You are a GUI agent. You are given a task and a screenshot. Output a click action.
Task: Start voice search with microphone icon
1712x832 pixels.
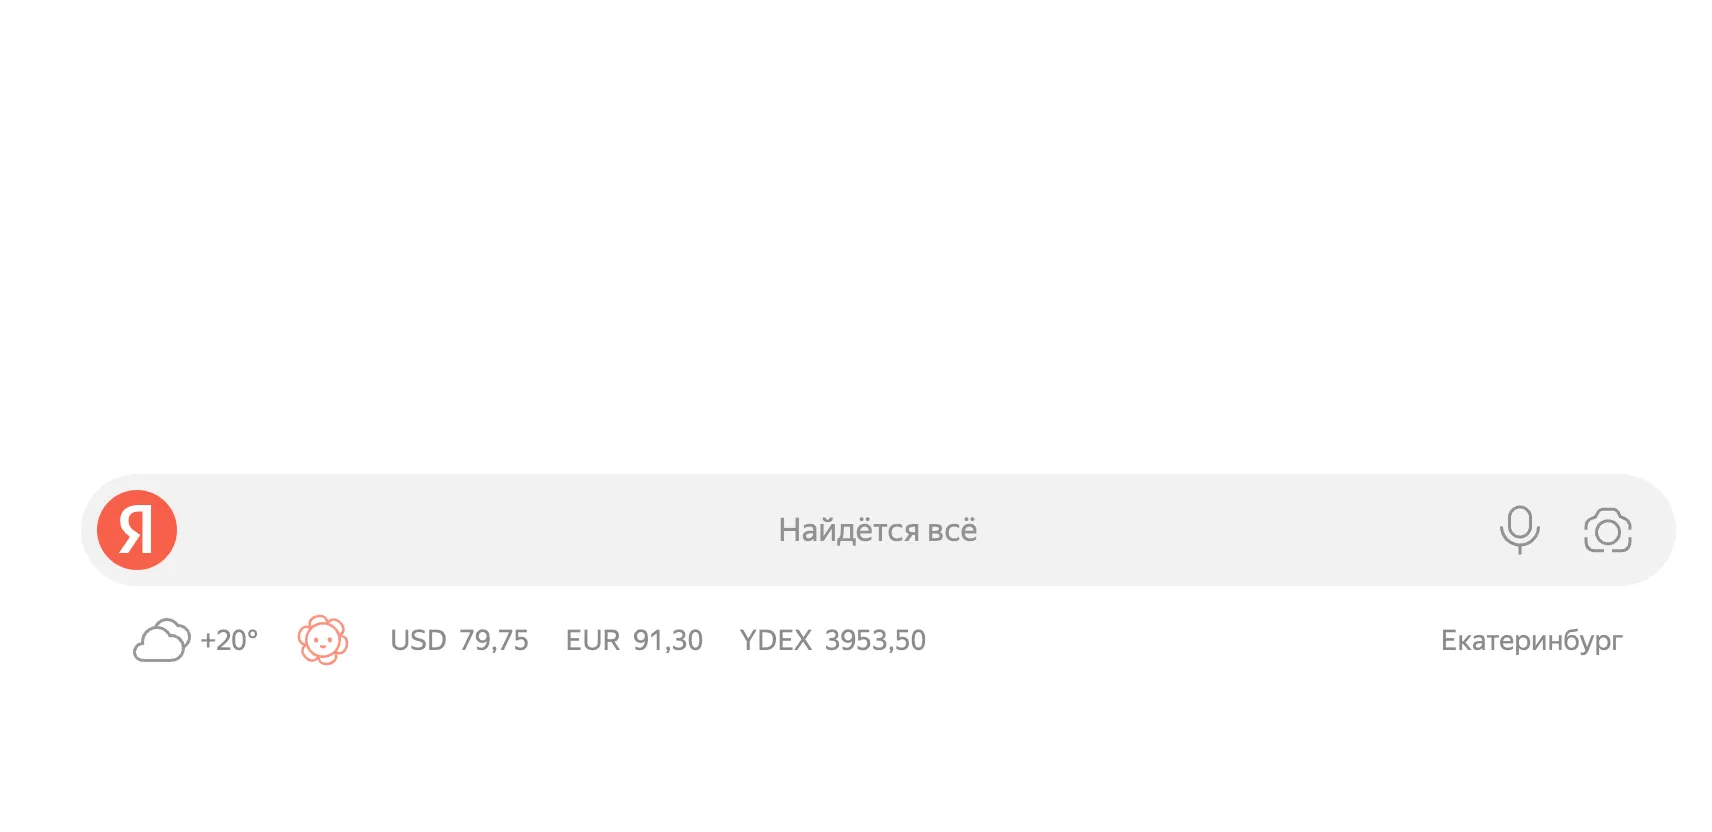(x=1519, y=529)
